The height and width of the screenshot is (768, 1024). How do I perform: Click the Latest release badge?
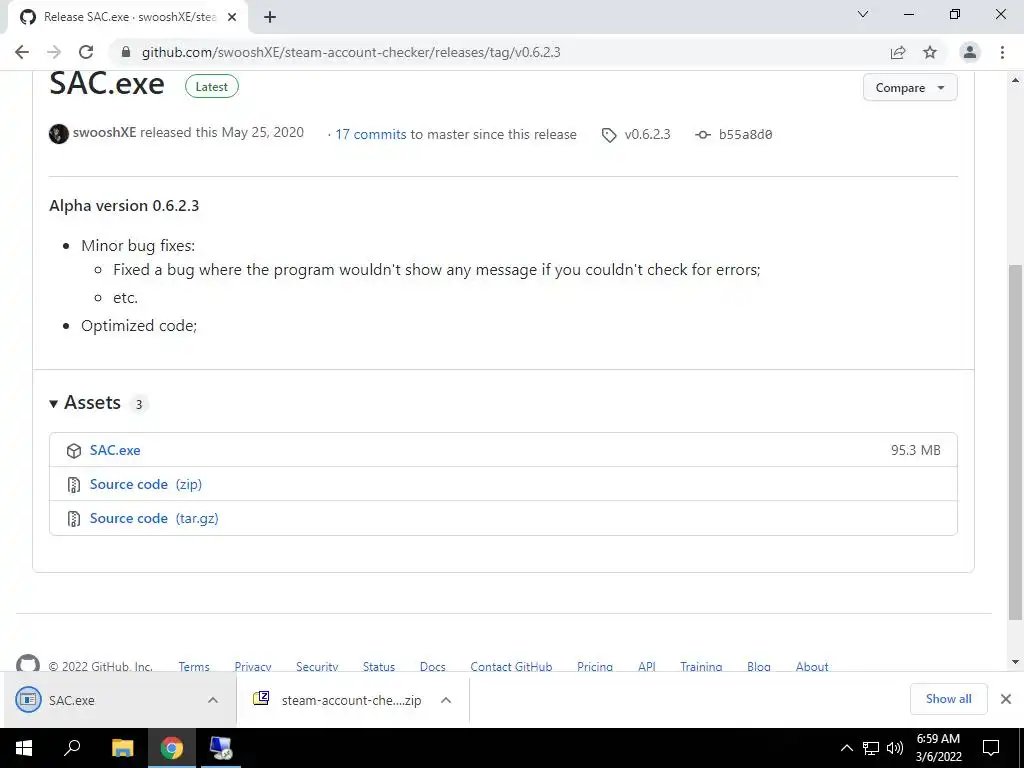212,86
